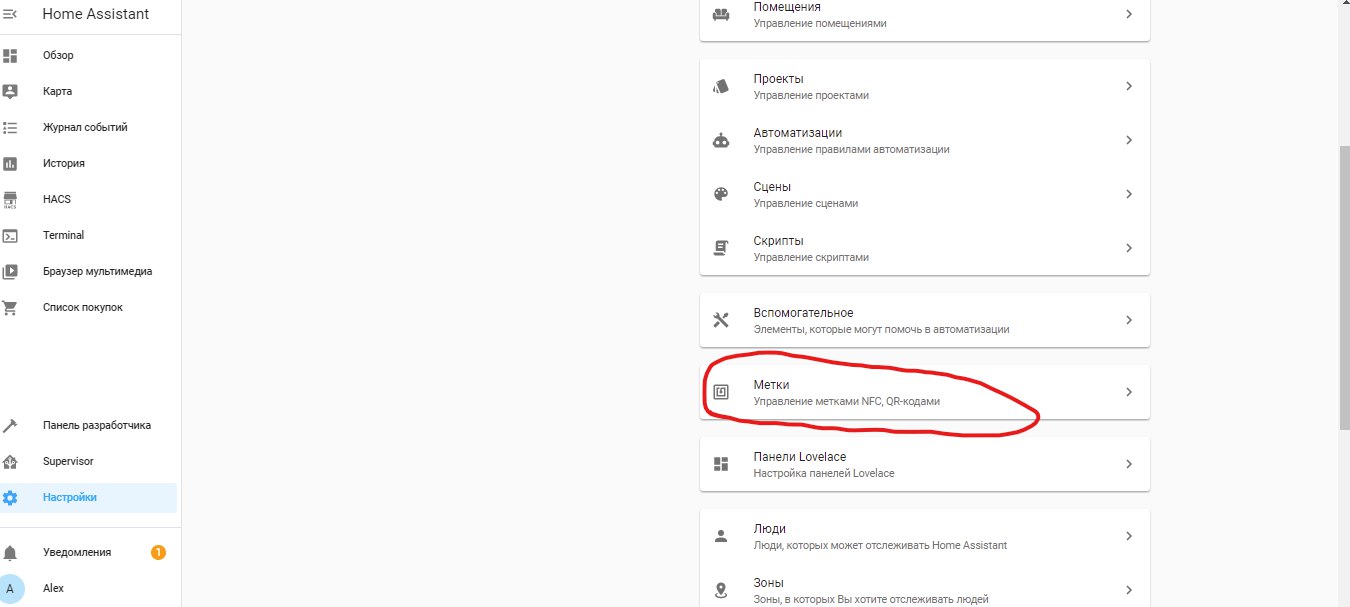1350x607 pixels.
Task: Open Сцены via its right chevron
Action: (x=1129, y=194)
